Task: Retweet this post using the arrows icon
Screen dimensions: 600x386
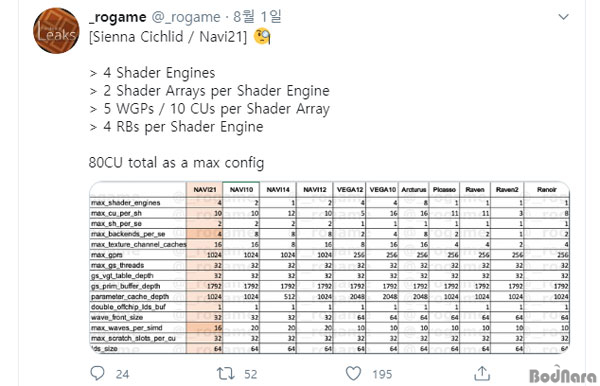Action: point(225,373)
